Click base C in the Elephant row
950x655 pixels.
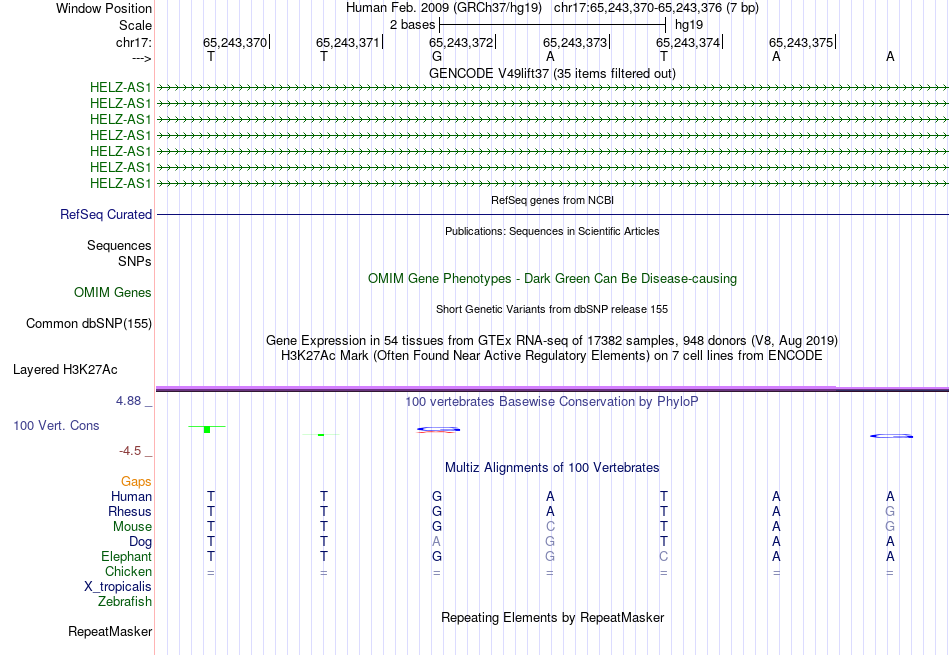663,557
